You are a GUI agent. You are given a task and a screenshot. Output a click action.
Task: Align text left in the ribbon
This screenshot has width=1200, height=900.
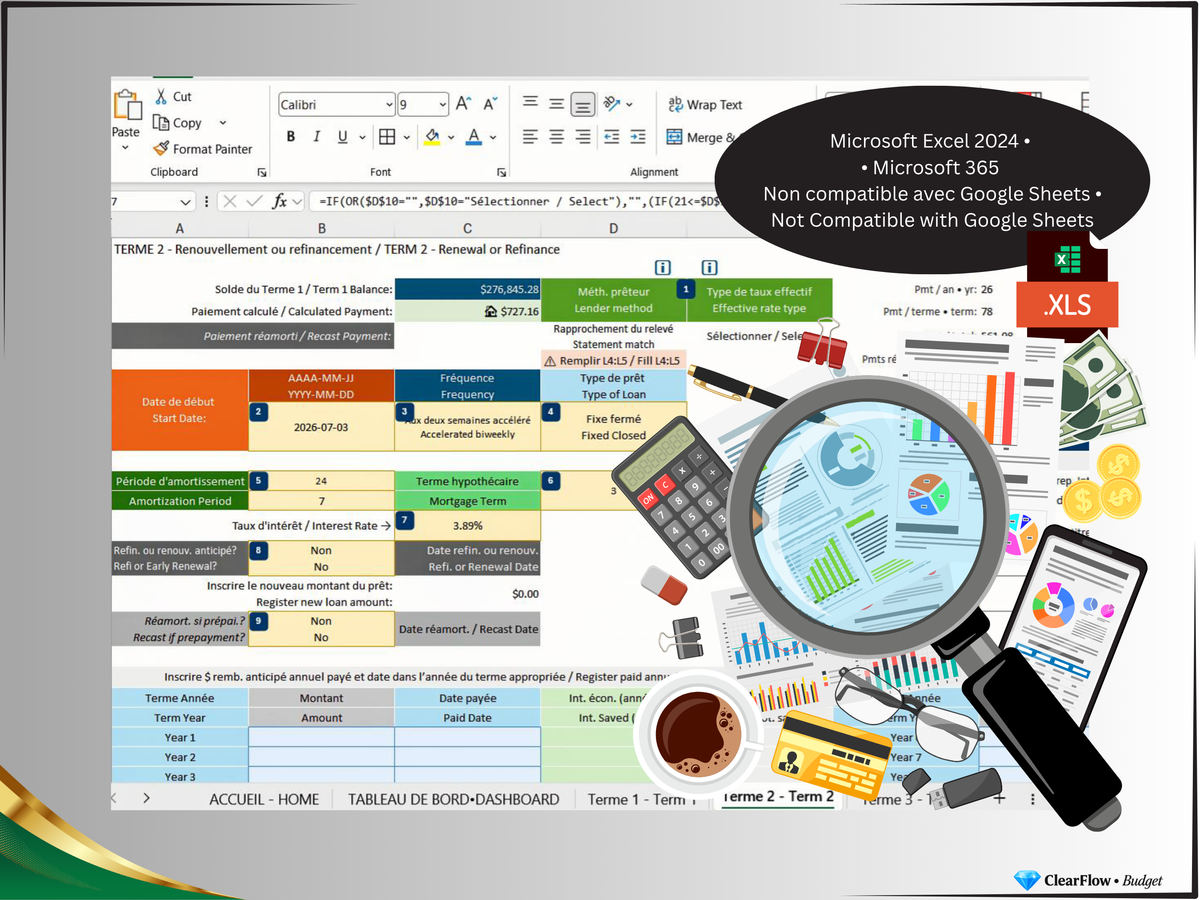pyautogui.click(x=530, y=137)
